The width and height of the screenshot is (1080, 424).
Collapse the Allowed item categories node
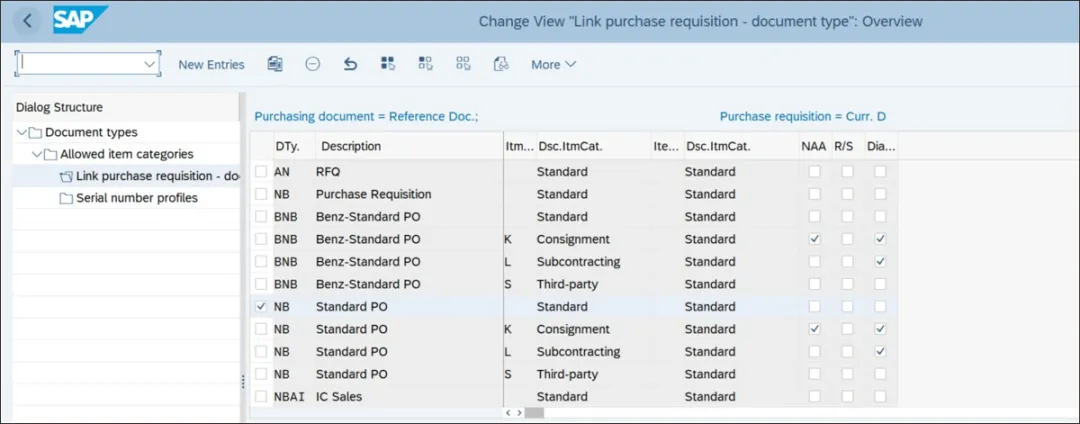37,154
